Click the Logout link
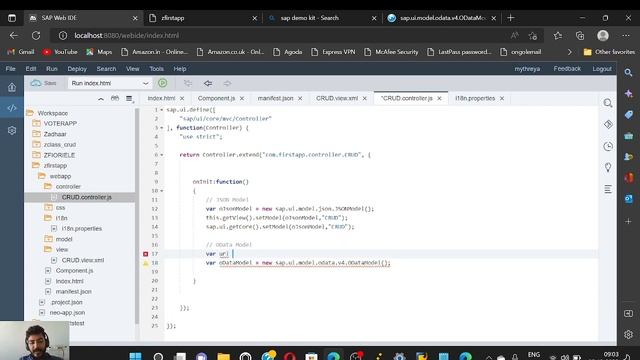 pos(602,69)
